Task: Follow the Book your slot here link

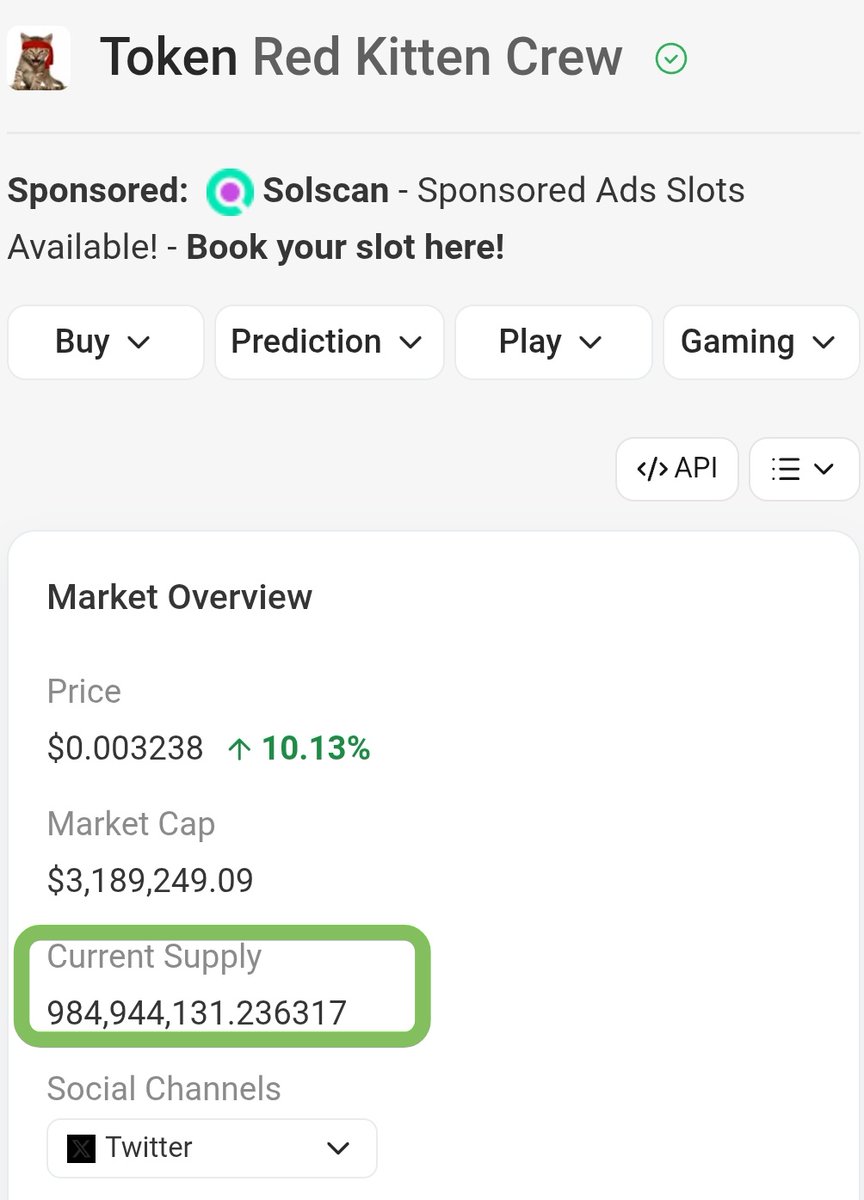Action: (345, 247)
